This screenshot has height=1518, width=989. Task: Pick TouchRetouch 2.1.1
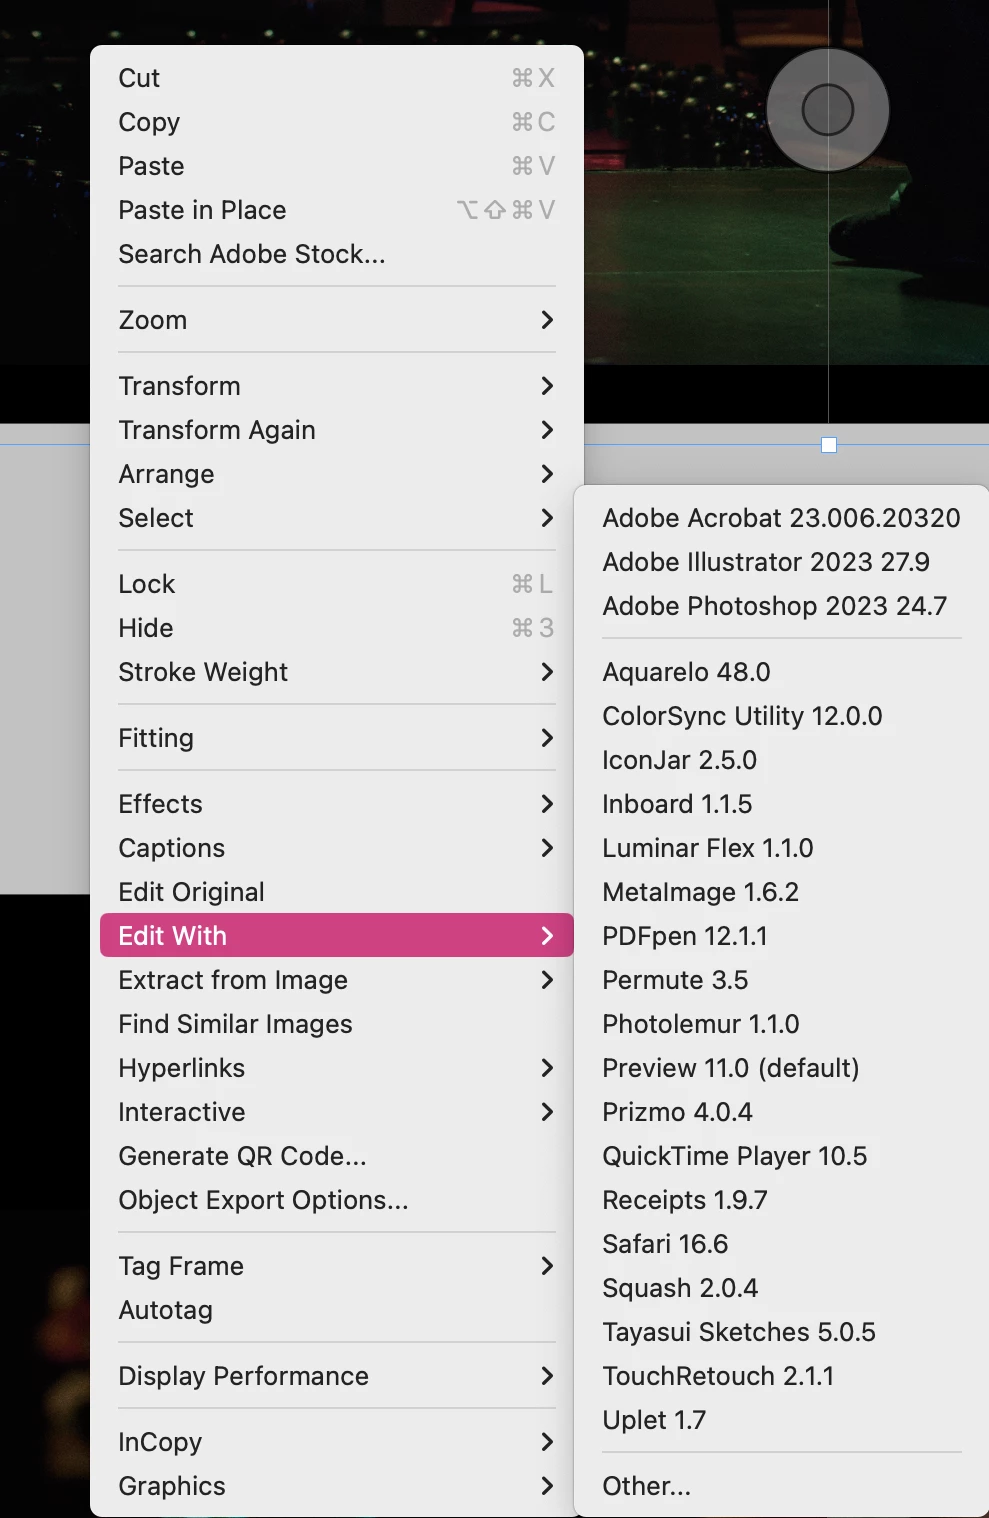(x=782, y=1376)
